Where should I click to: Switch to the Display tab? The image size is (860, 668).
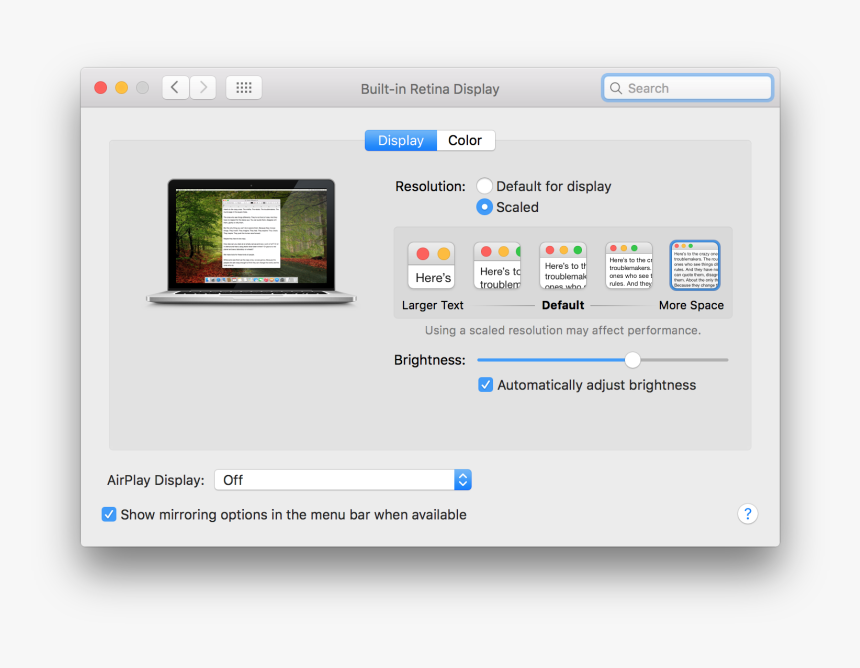pyautogui.click(x=400, y=140)
